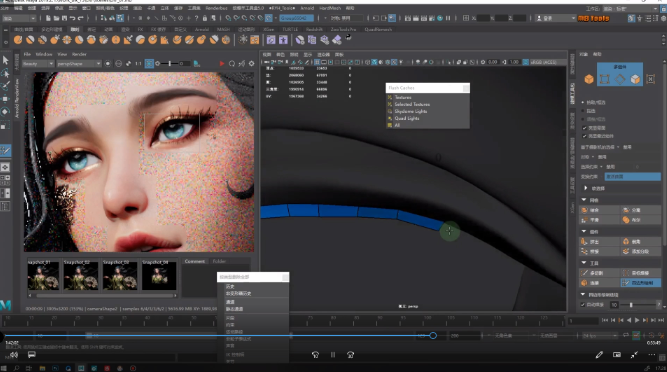Open the File menu in render view
The image size is (667, 372).
[27, 54]
